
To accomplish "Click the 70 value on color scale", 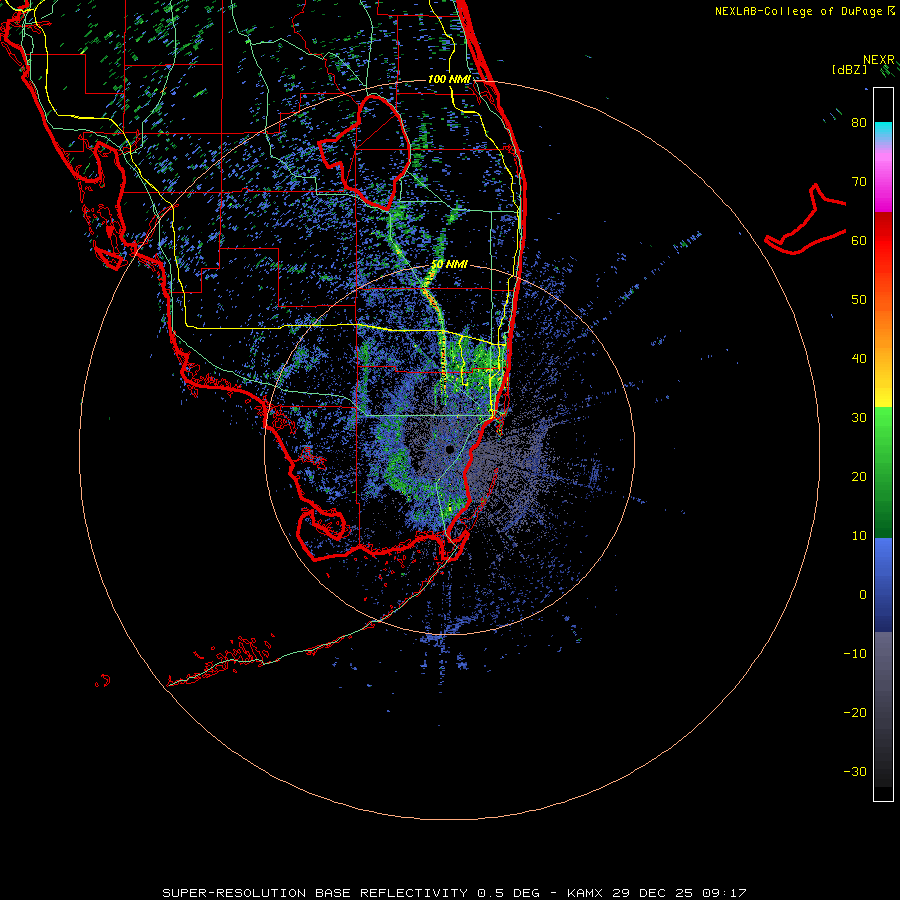I will 859,182.
